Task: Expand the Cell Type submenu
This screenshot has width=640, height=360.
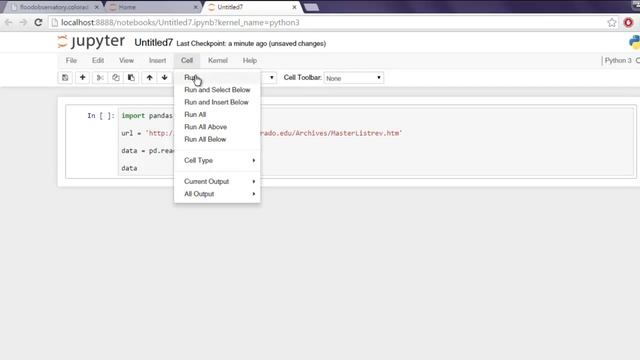Action: click(x=217, y=160)
